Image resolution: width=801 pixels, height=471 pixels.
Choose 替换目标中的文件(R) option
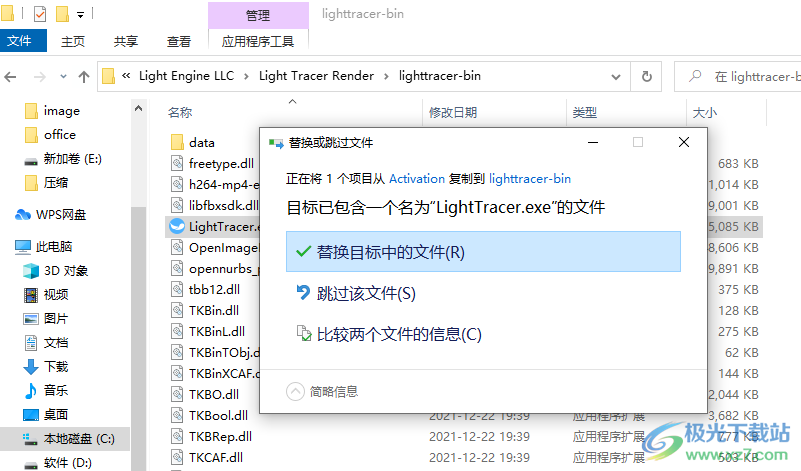pyautogui.click(x=483, y=251)
